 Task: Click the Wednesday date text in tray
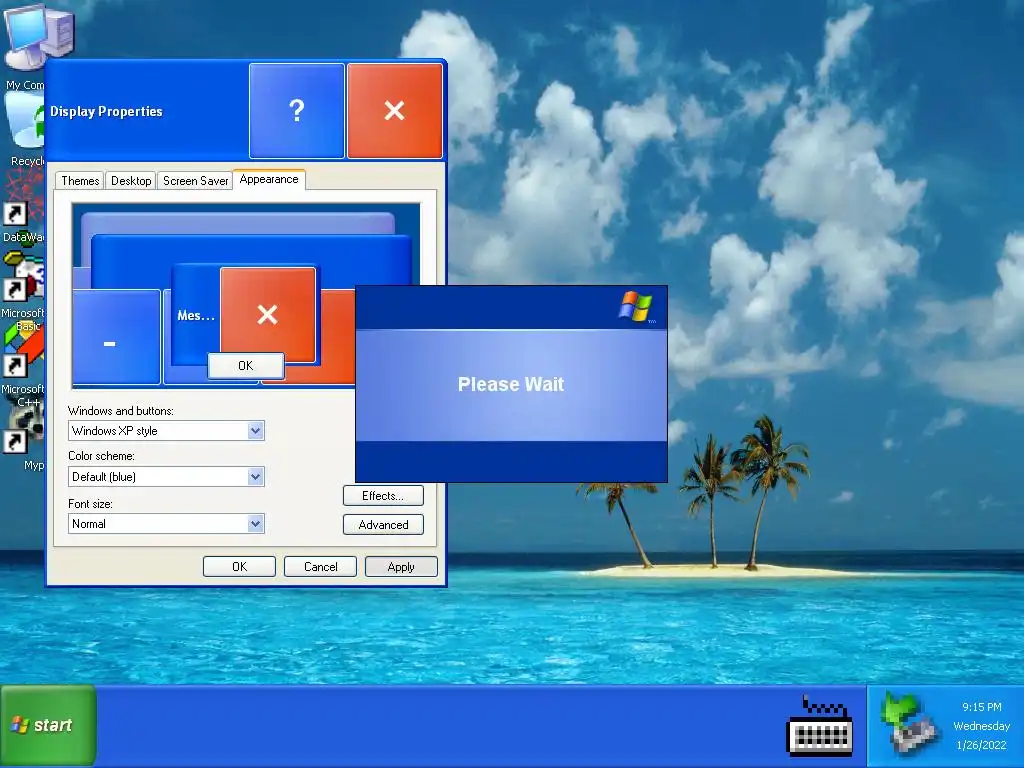click(982, 726)
